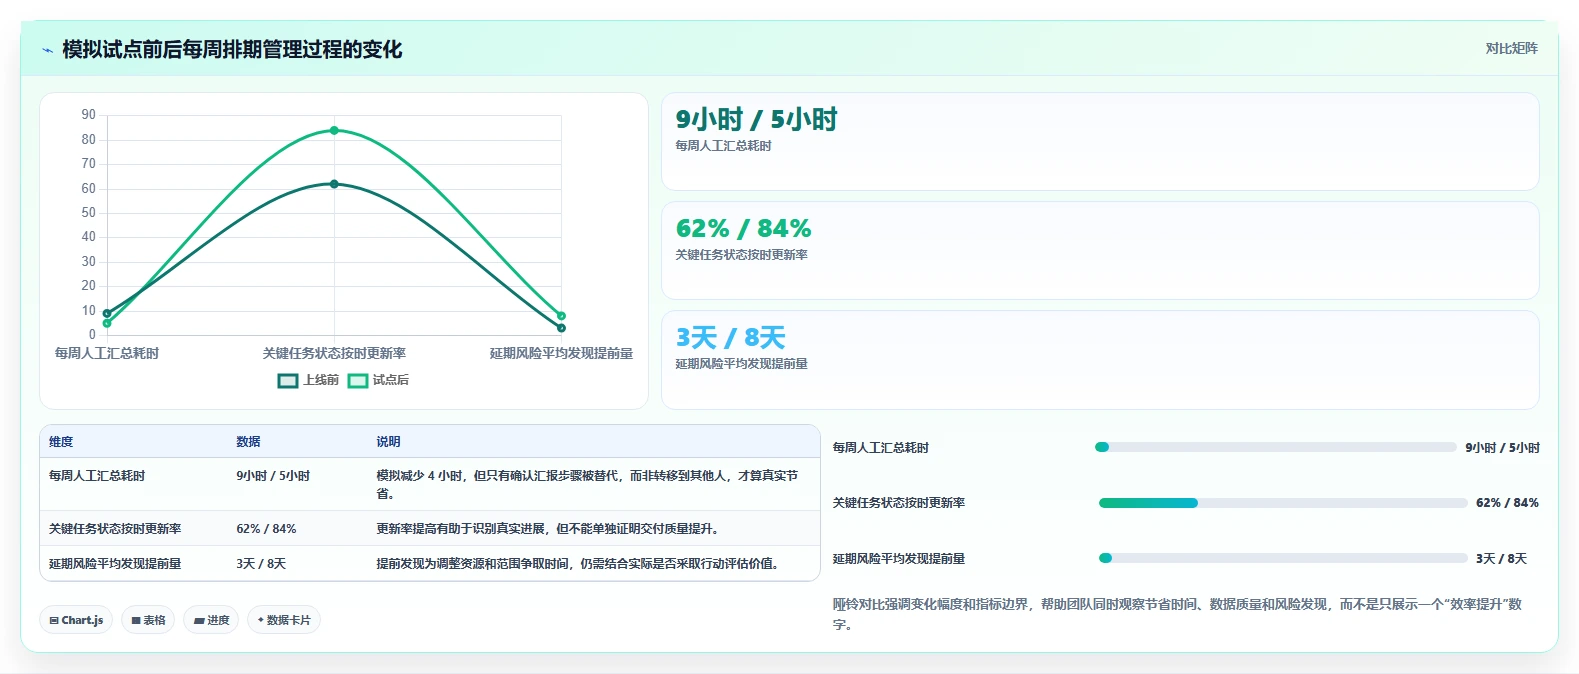Click the 上线前 point at 延期风险平均发现提前量

point(561,328)
